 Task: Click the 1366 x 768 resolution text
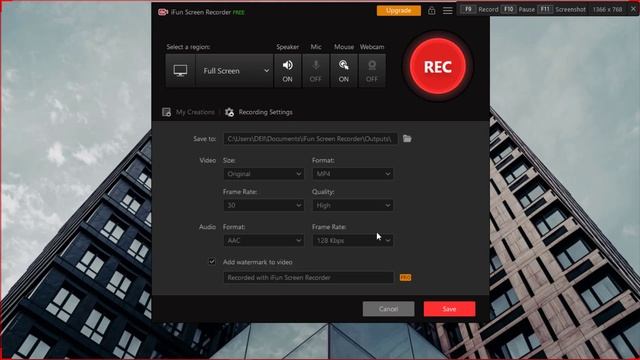(607, 9)
